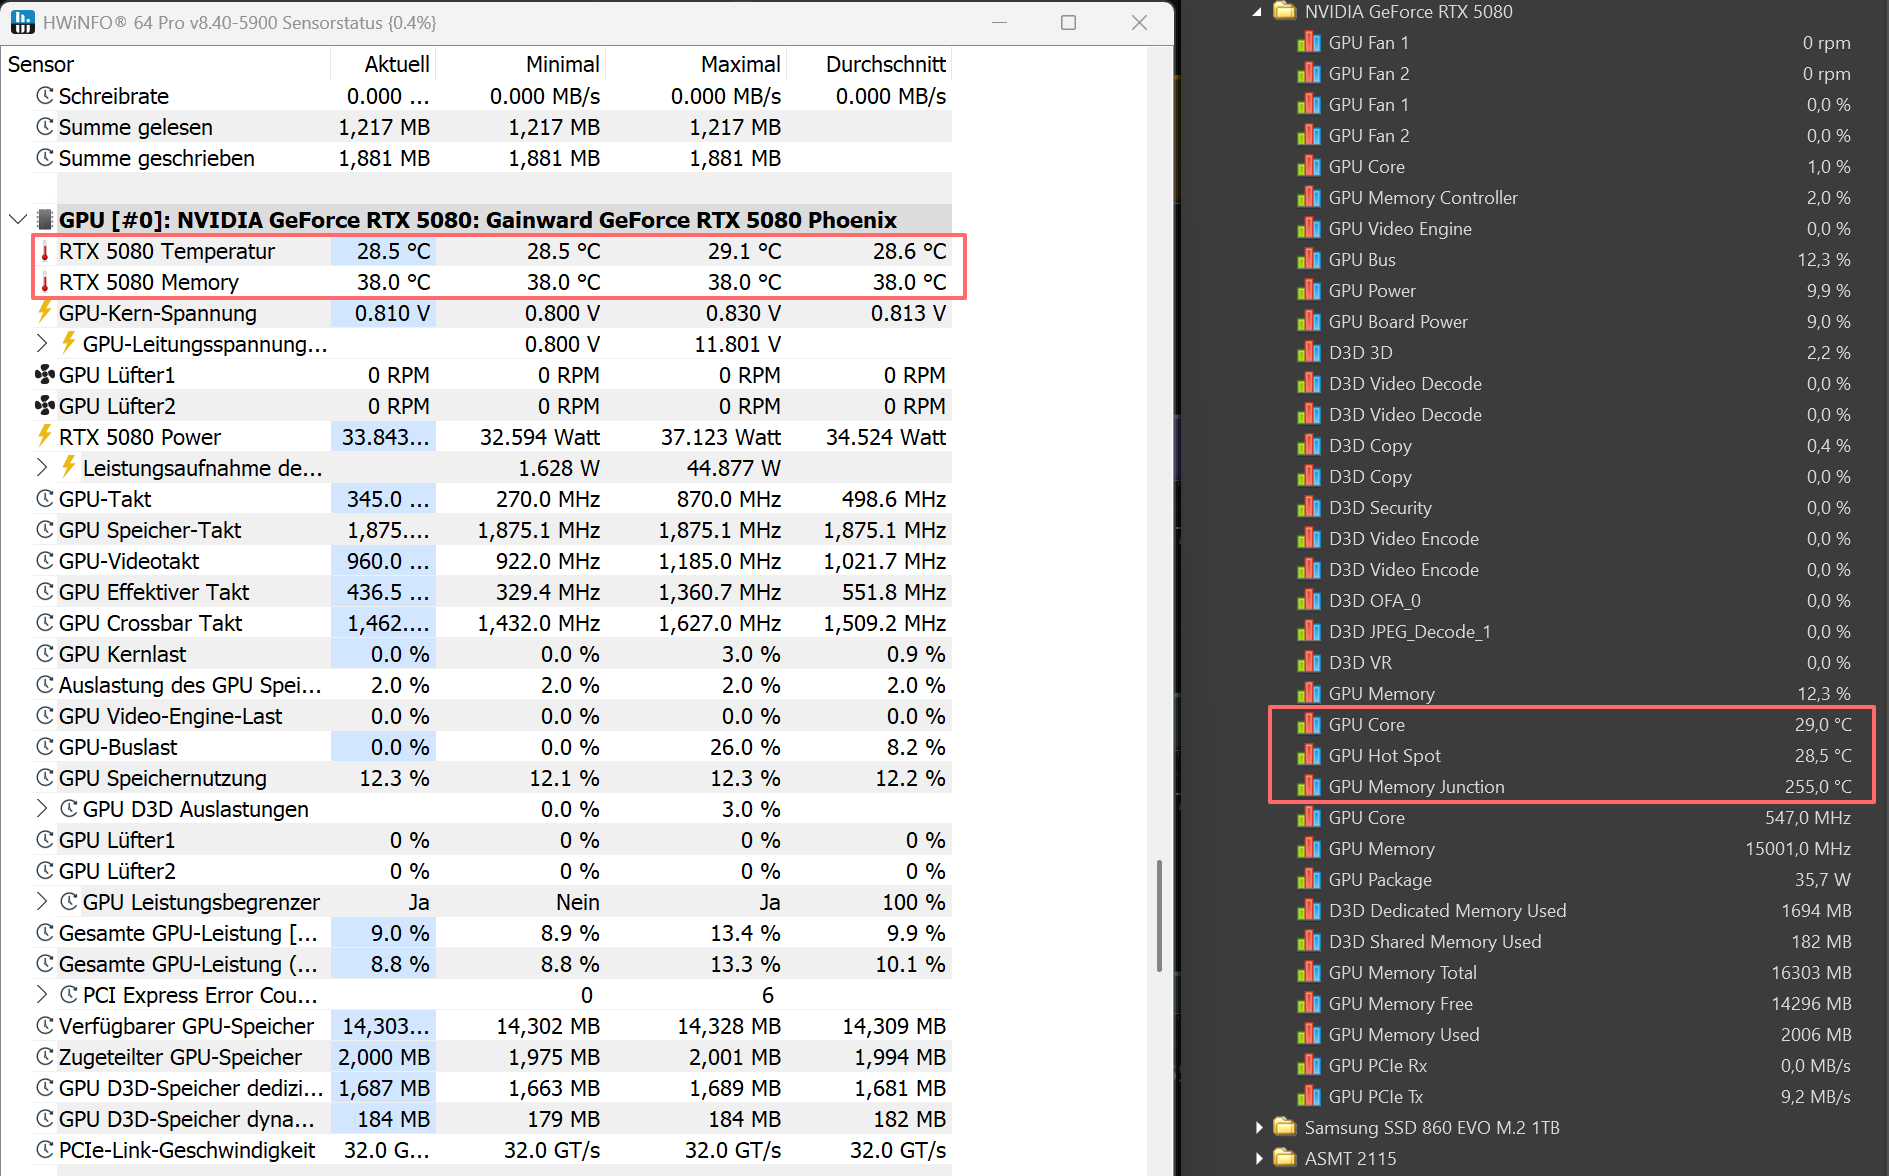Click the fan icon next to GPU Lüfter1
1889x1176 pixels.
coord(45,375)
